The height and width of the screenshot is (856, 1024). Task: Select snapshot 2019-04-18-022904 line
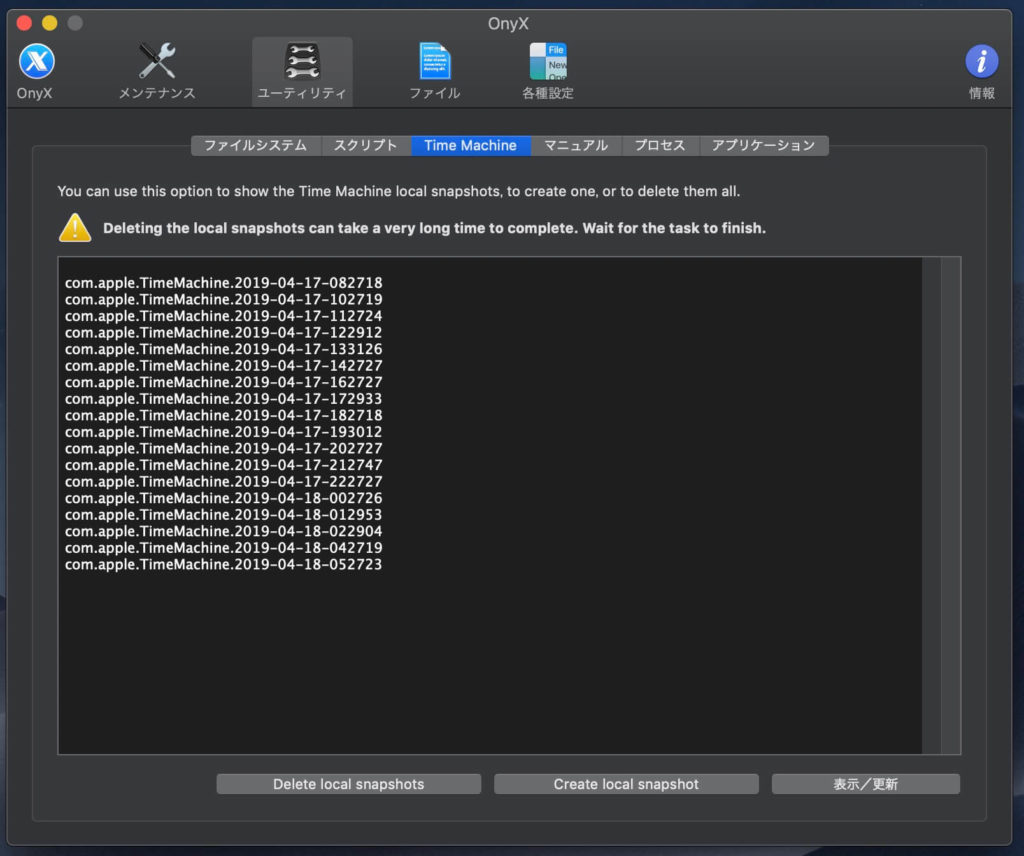(x=223, y=531)
